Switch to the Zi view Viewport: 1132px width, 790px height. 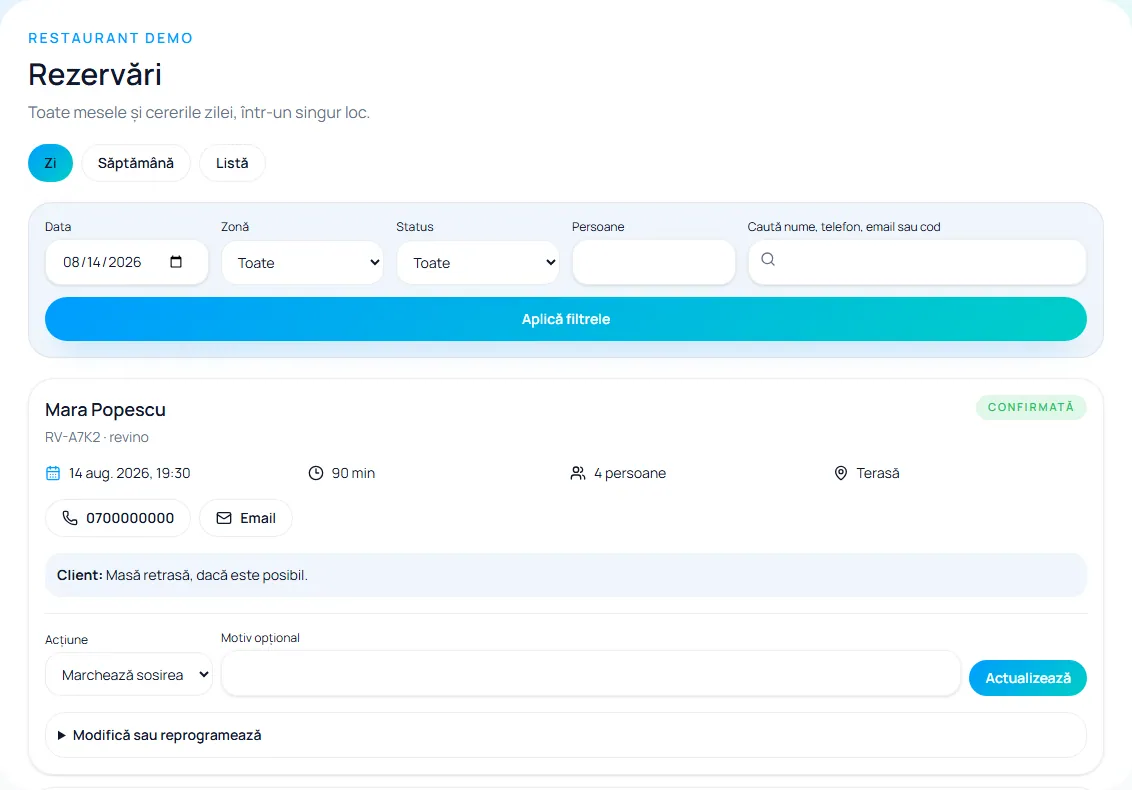click(51, 163)
